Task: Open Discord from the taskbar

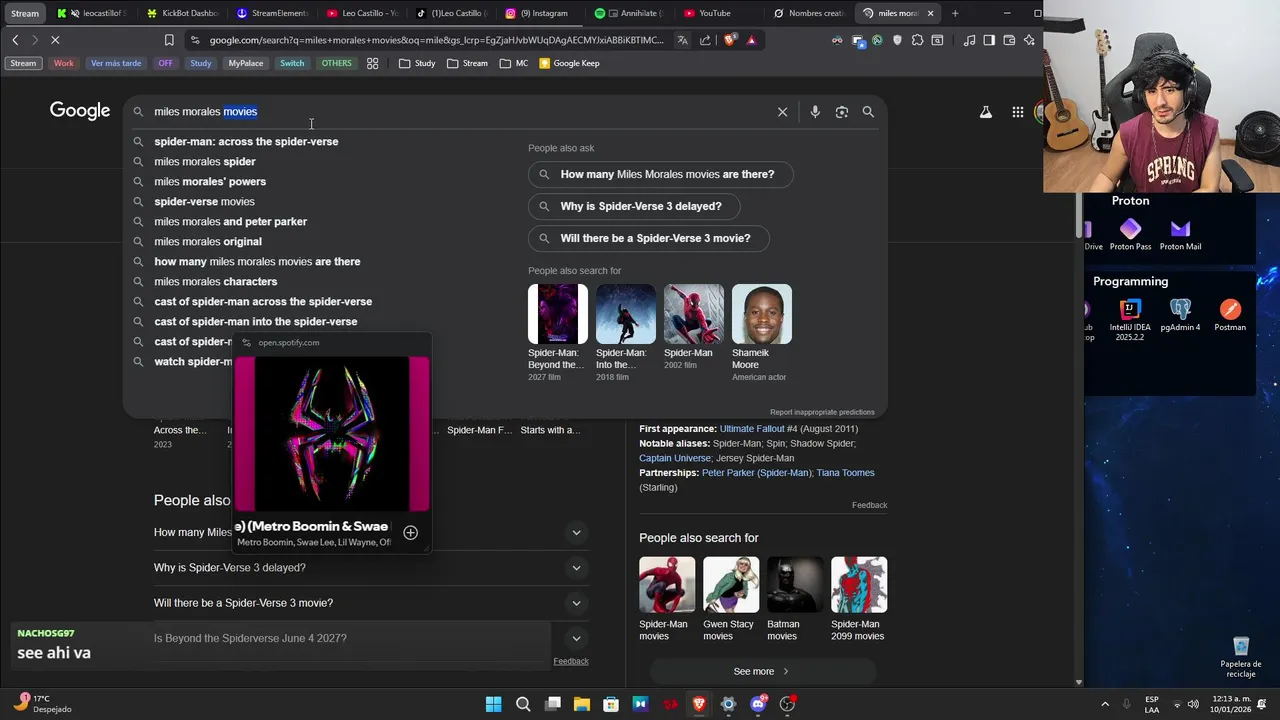Action: 758,704
